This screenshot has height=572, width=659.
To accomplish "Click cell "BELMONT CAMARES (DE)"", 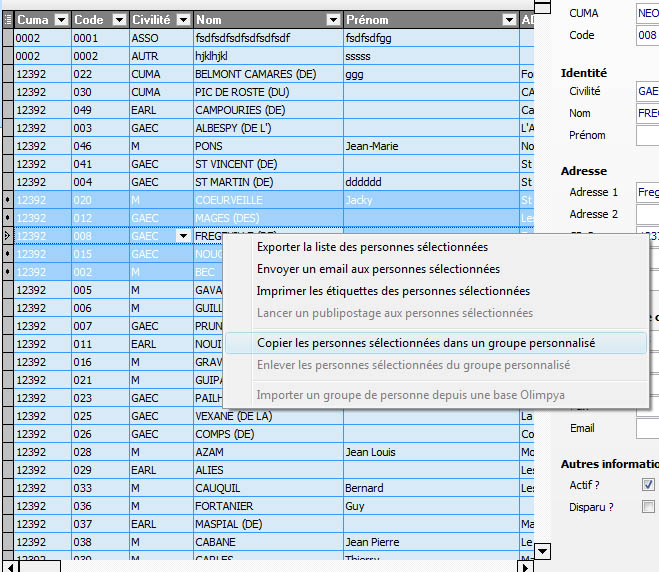I will click(268, 74).
